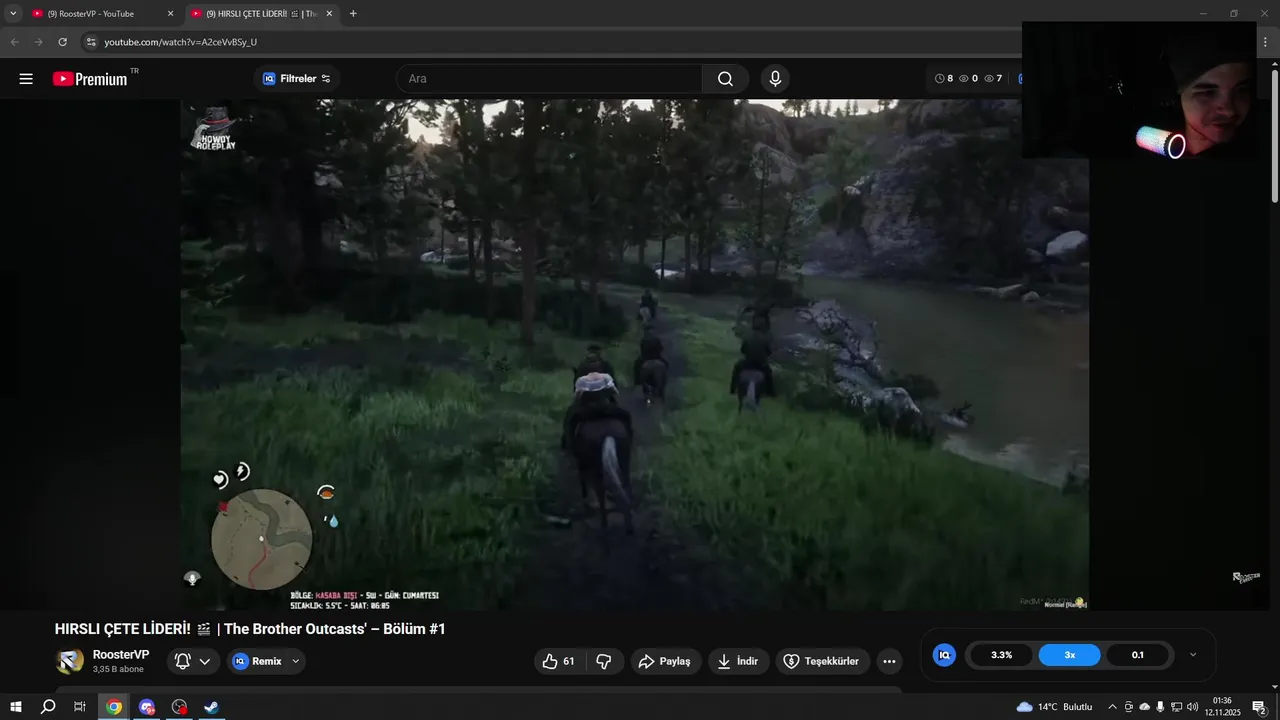The height and width of the screenshot is (720, 1280).
Task: Go back with browser back arrow
Action: (14, 42)
